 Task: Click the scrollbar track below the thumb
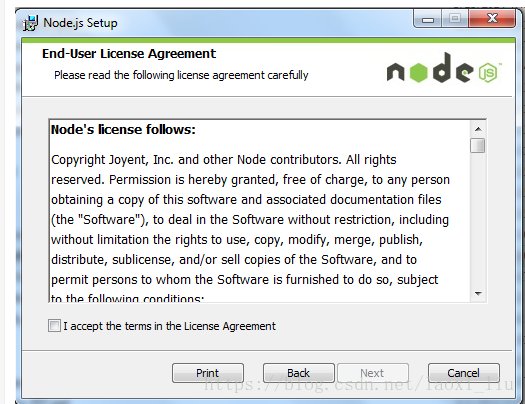(x=478, y=220)
